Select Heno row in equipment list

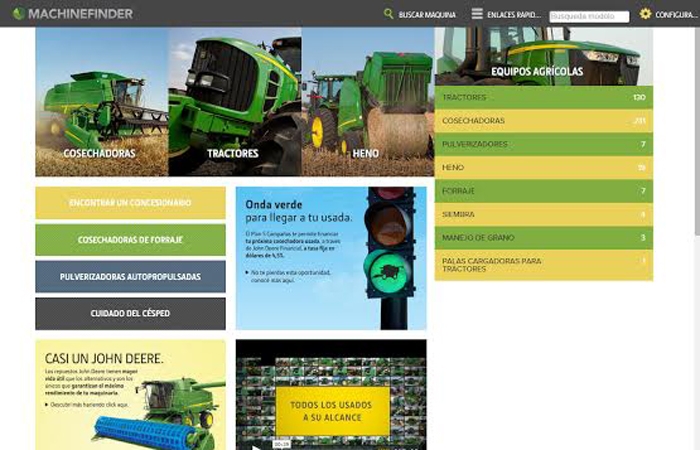pos(544,167)
